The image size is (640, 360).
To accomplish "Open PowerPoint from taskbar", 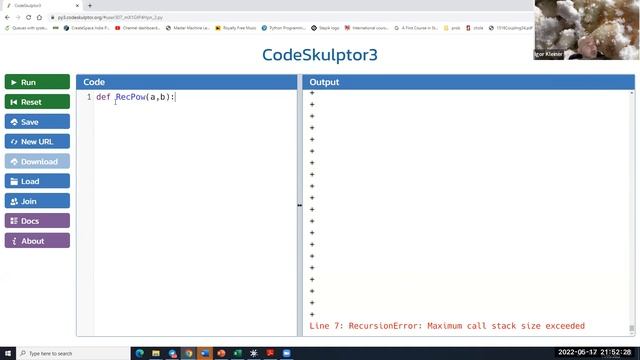I will (221, 353).
